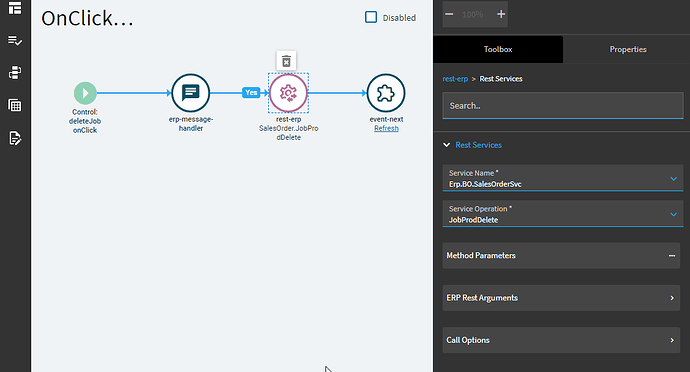Zoom out with the minus button
The width and height of the screenshot is (690, 372).
[x=449, y=14]
